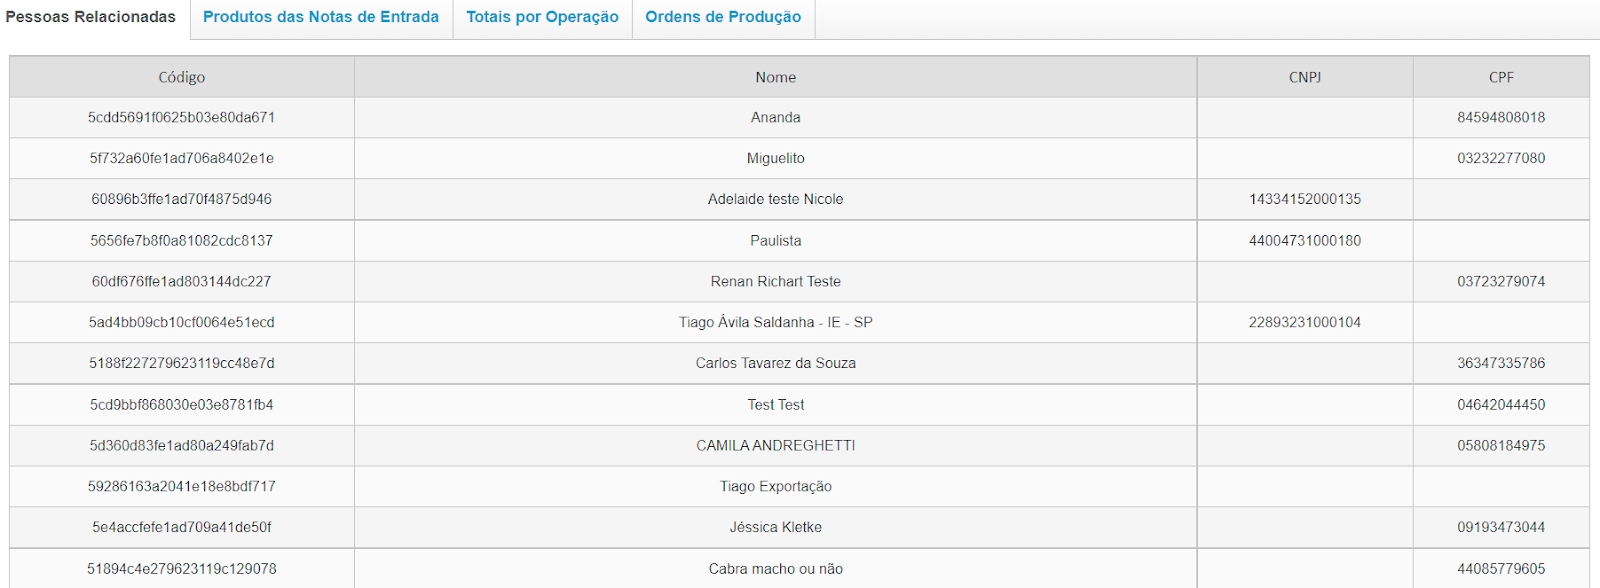Click the CAMILA ANDREGHETTI name cell
Image resolution: width=1600 pixels, height=588 pixels.
[x=775, y=445]
